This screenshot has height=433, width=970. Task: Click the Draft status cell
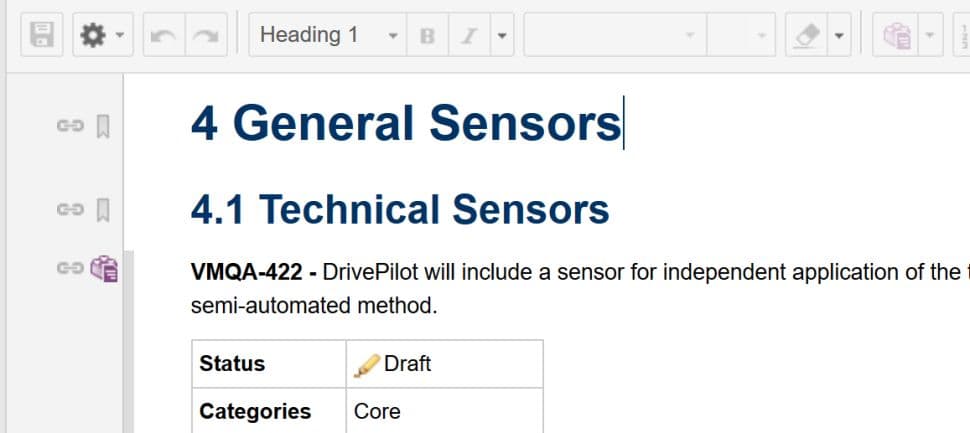tap(444, 363)
